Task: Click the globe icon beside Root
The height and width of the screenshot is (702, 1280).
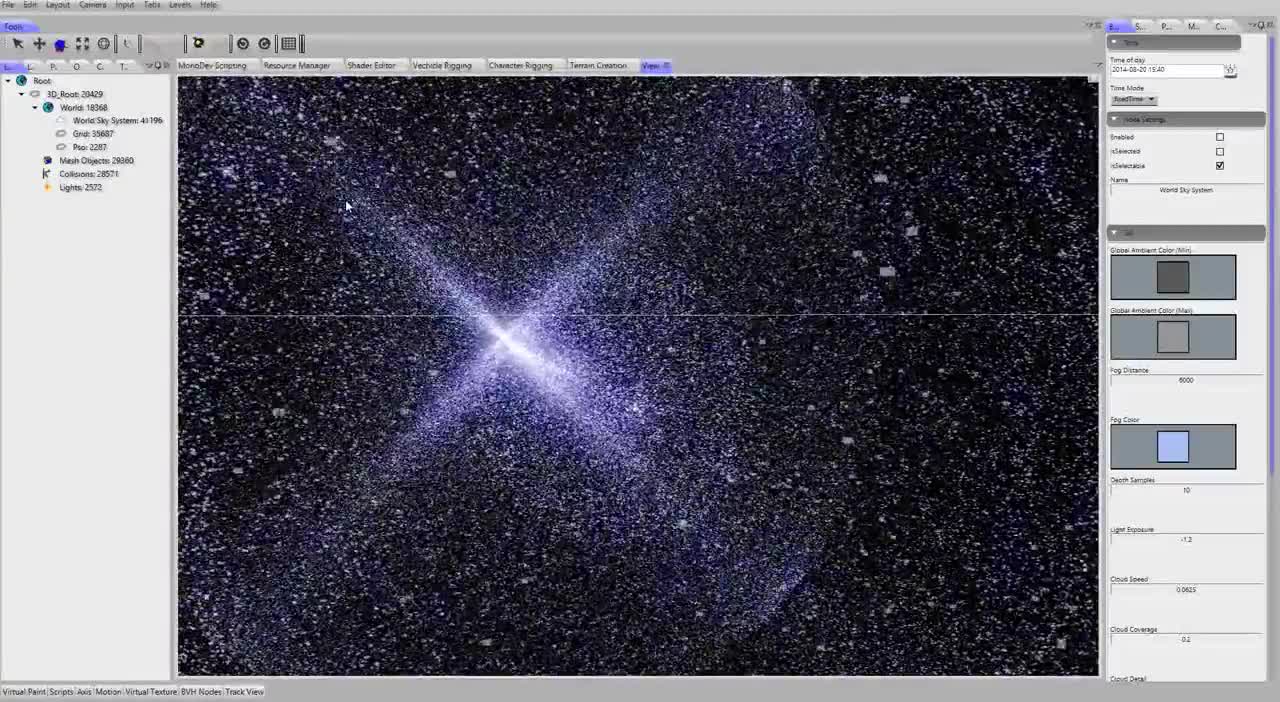Action: pyautogui.click(x=21, y=81)
